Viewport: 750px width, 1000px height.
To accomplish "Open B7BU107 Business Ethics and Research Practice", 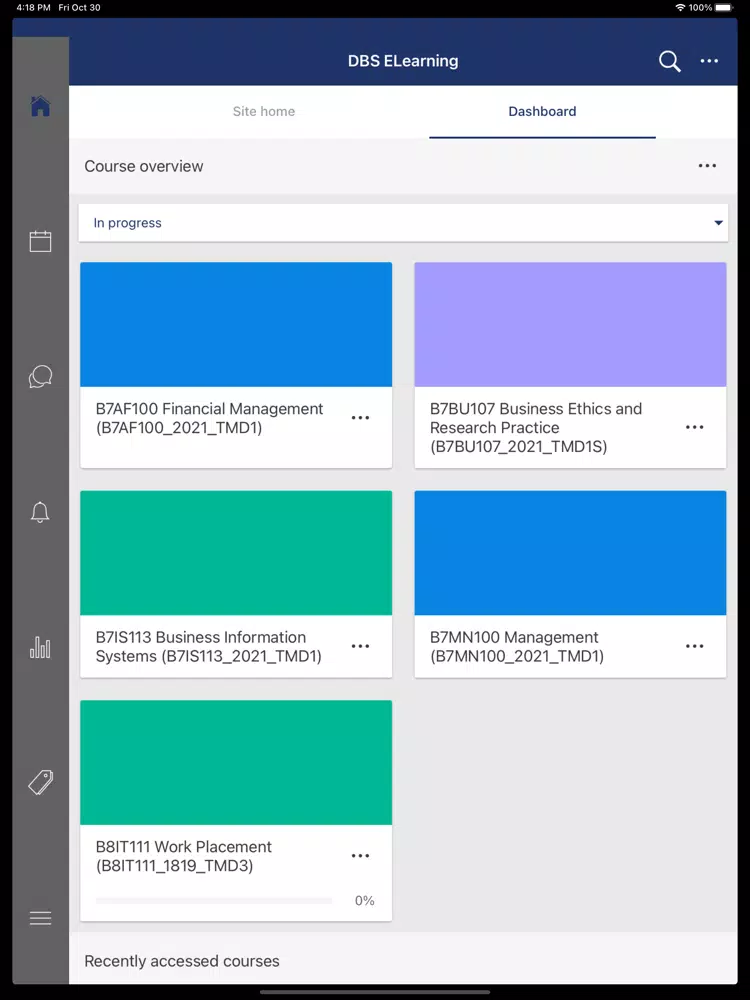I will pos(536,427).
